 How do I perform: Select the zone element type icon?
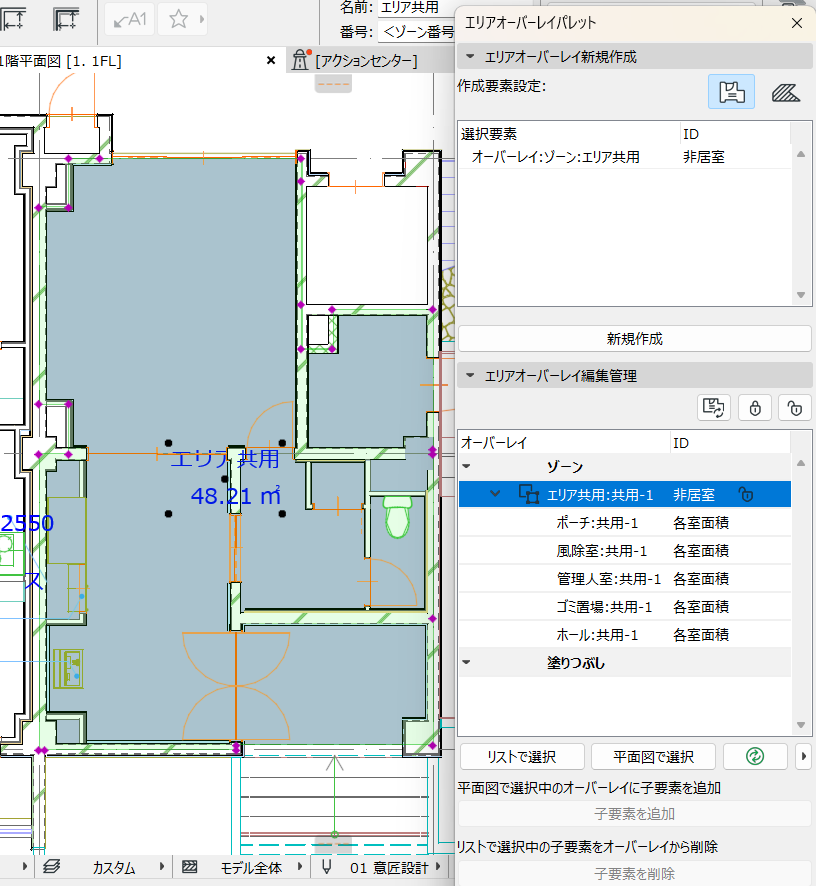point(731,92)
